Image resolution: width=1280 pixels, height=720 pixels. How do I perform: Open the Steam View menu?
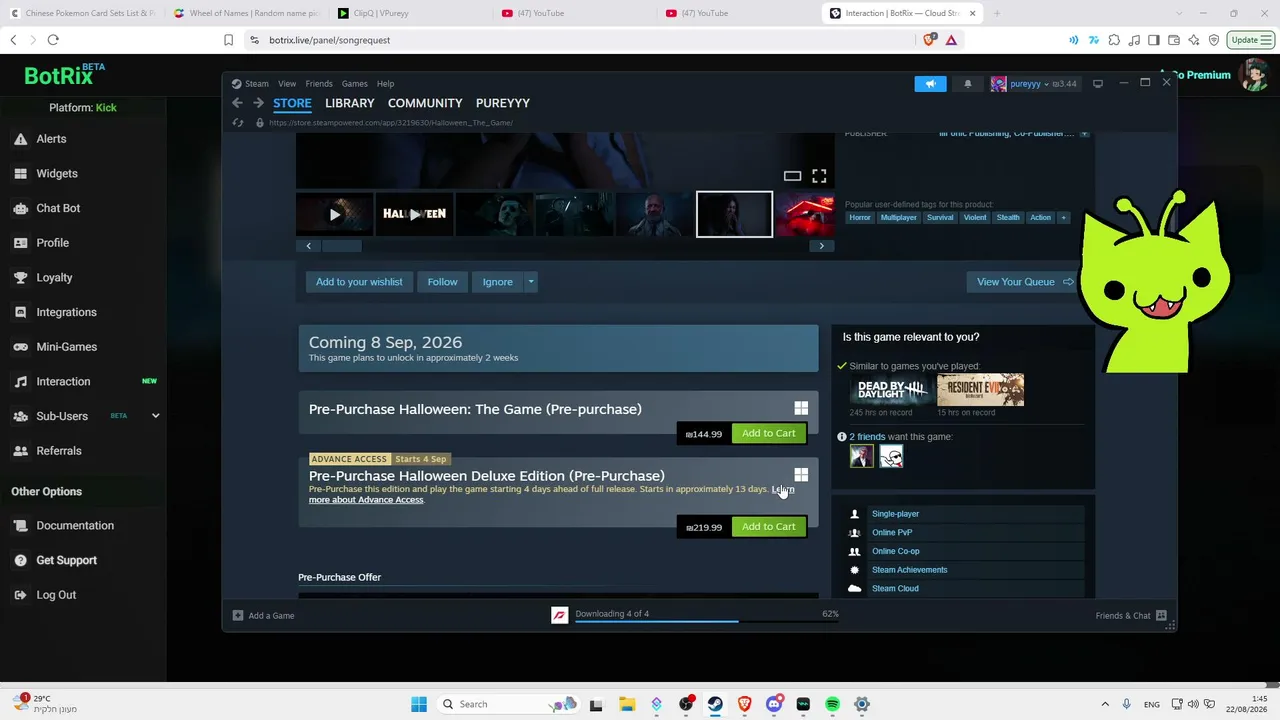point(287,84)
